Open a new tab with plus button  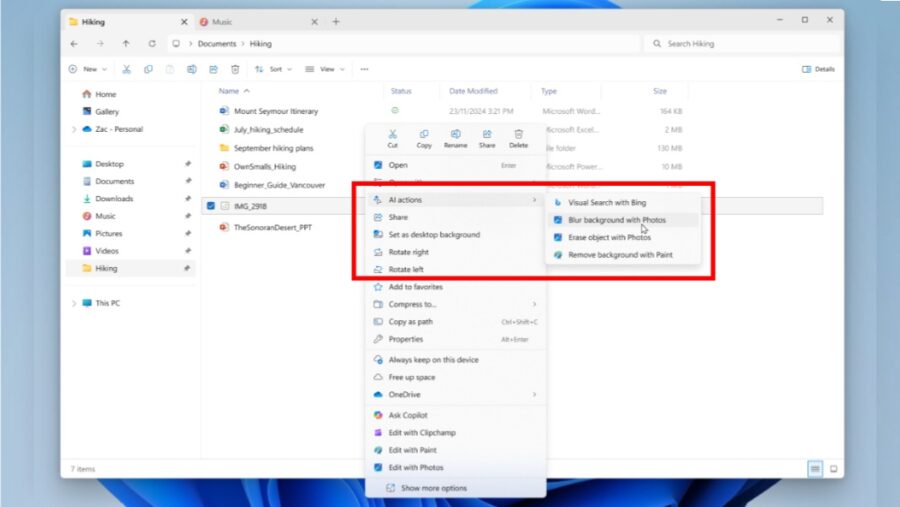click(x=336, y=22)
